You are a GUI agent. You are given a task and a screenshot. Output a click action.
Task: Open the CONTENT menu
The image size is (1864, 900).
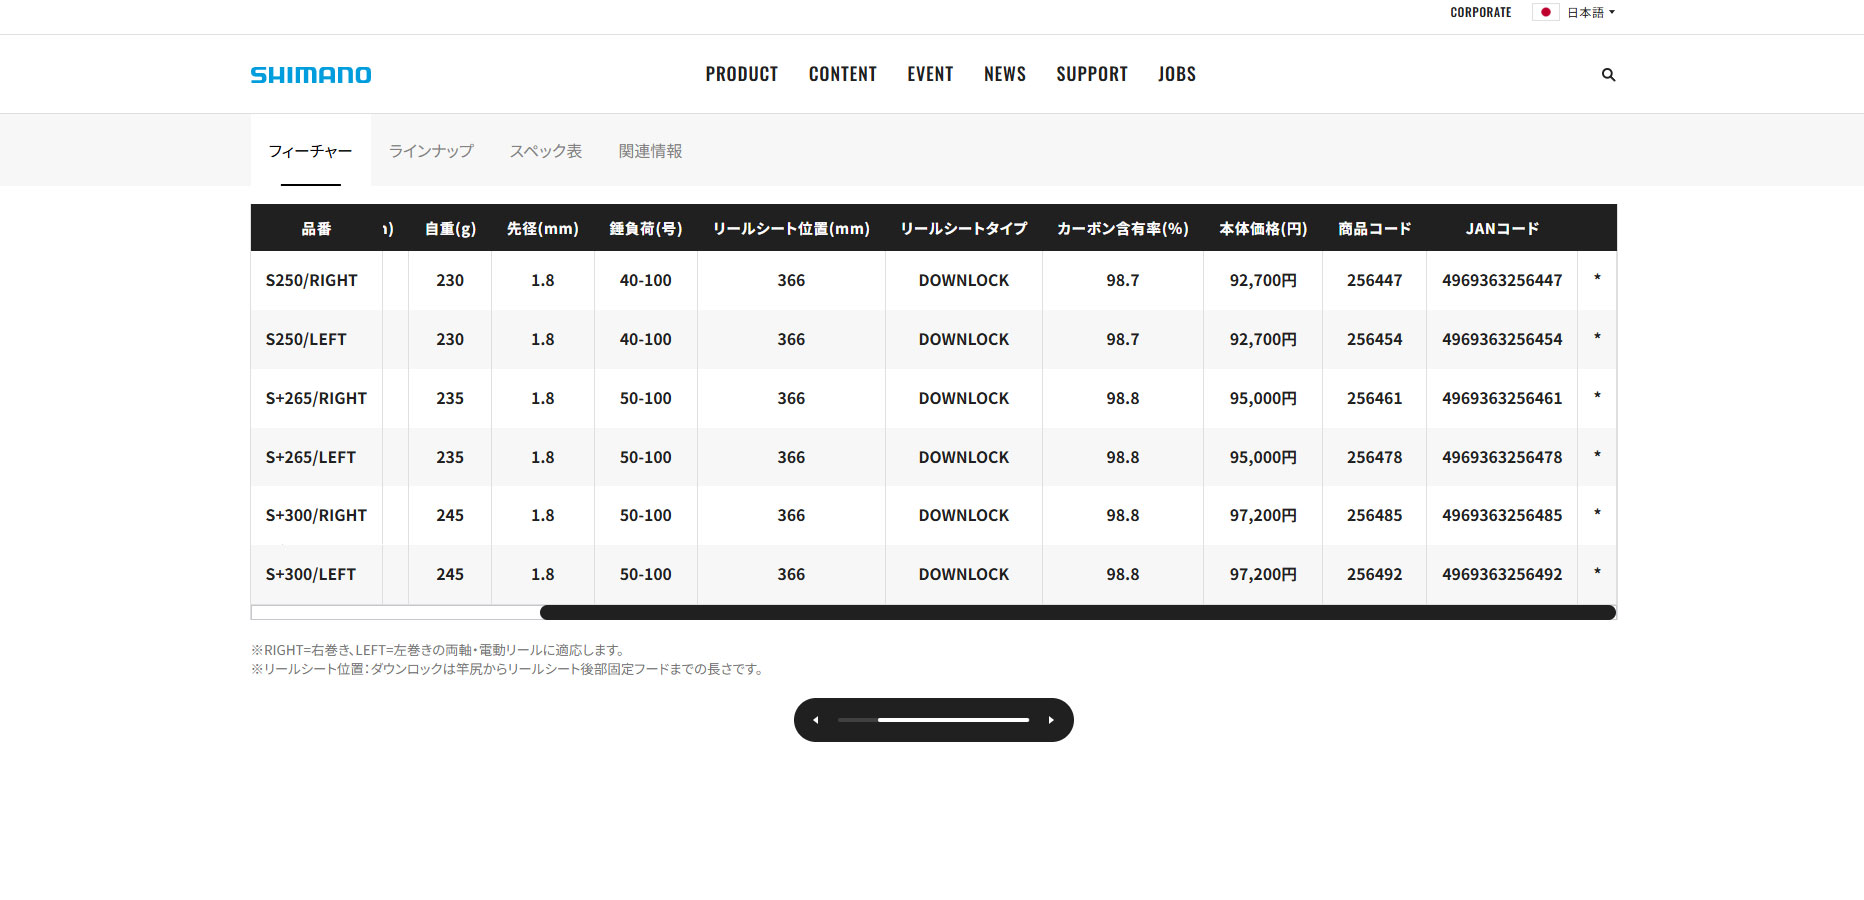click(843, 74)
